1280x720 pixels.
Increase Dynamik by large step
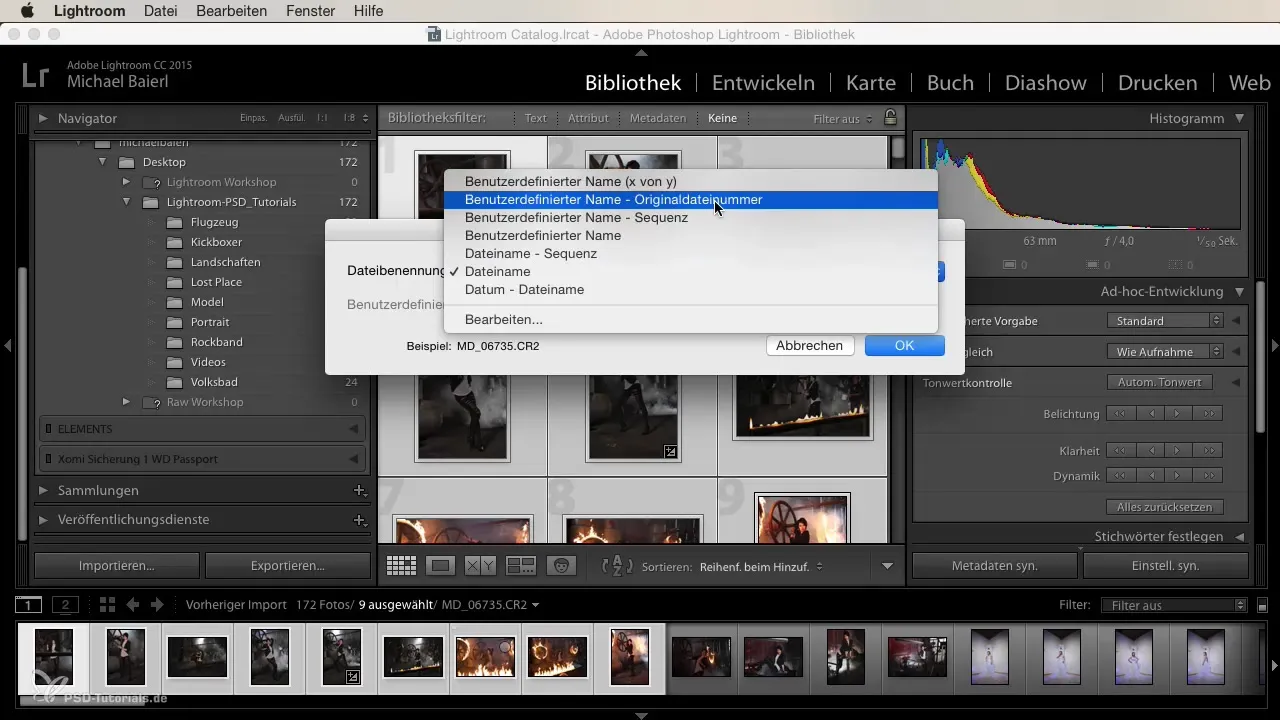pos(1209,476)
